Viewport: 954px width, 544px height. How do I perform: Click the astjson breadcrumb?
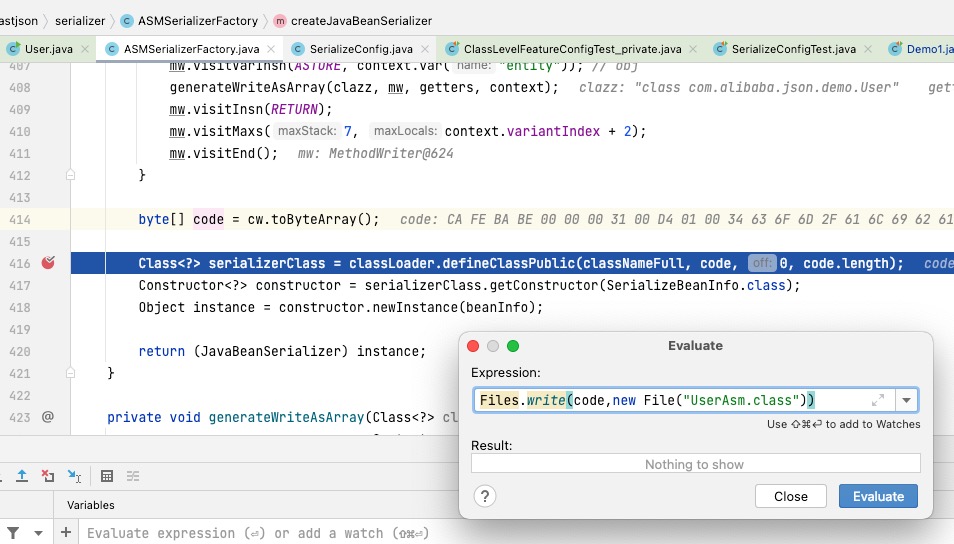point(18,21)
